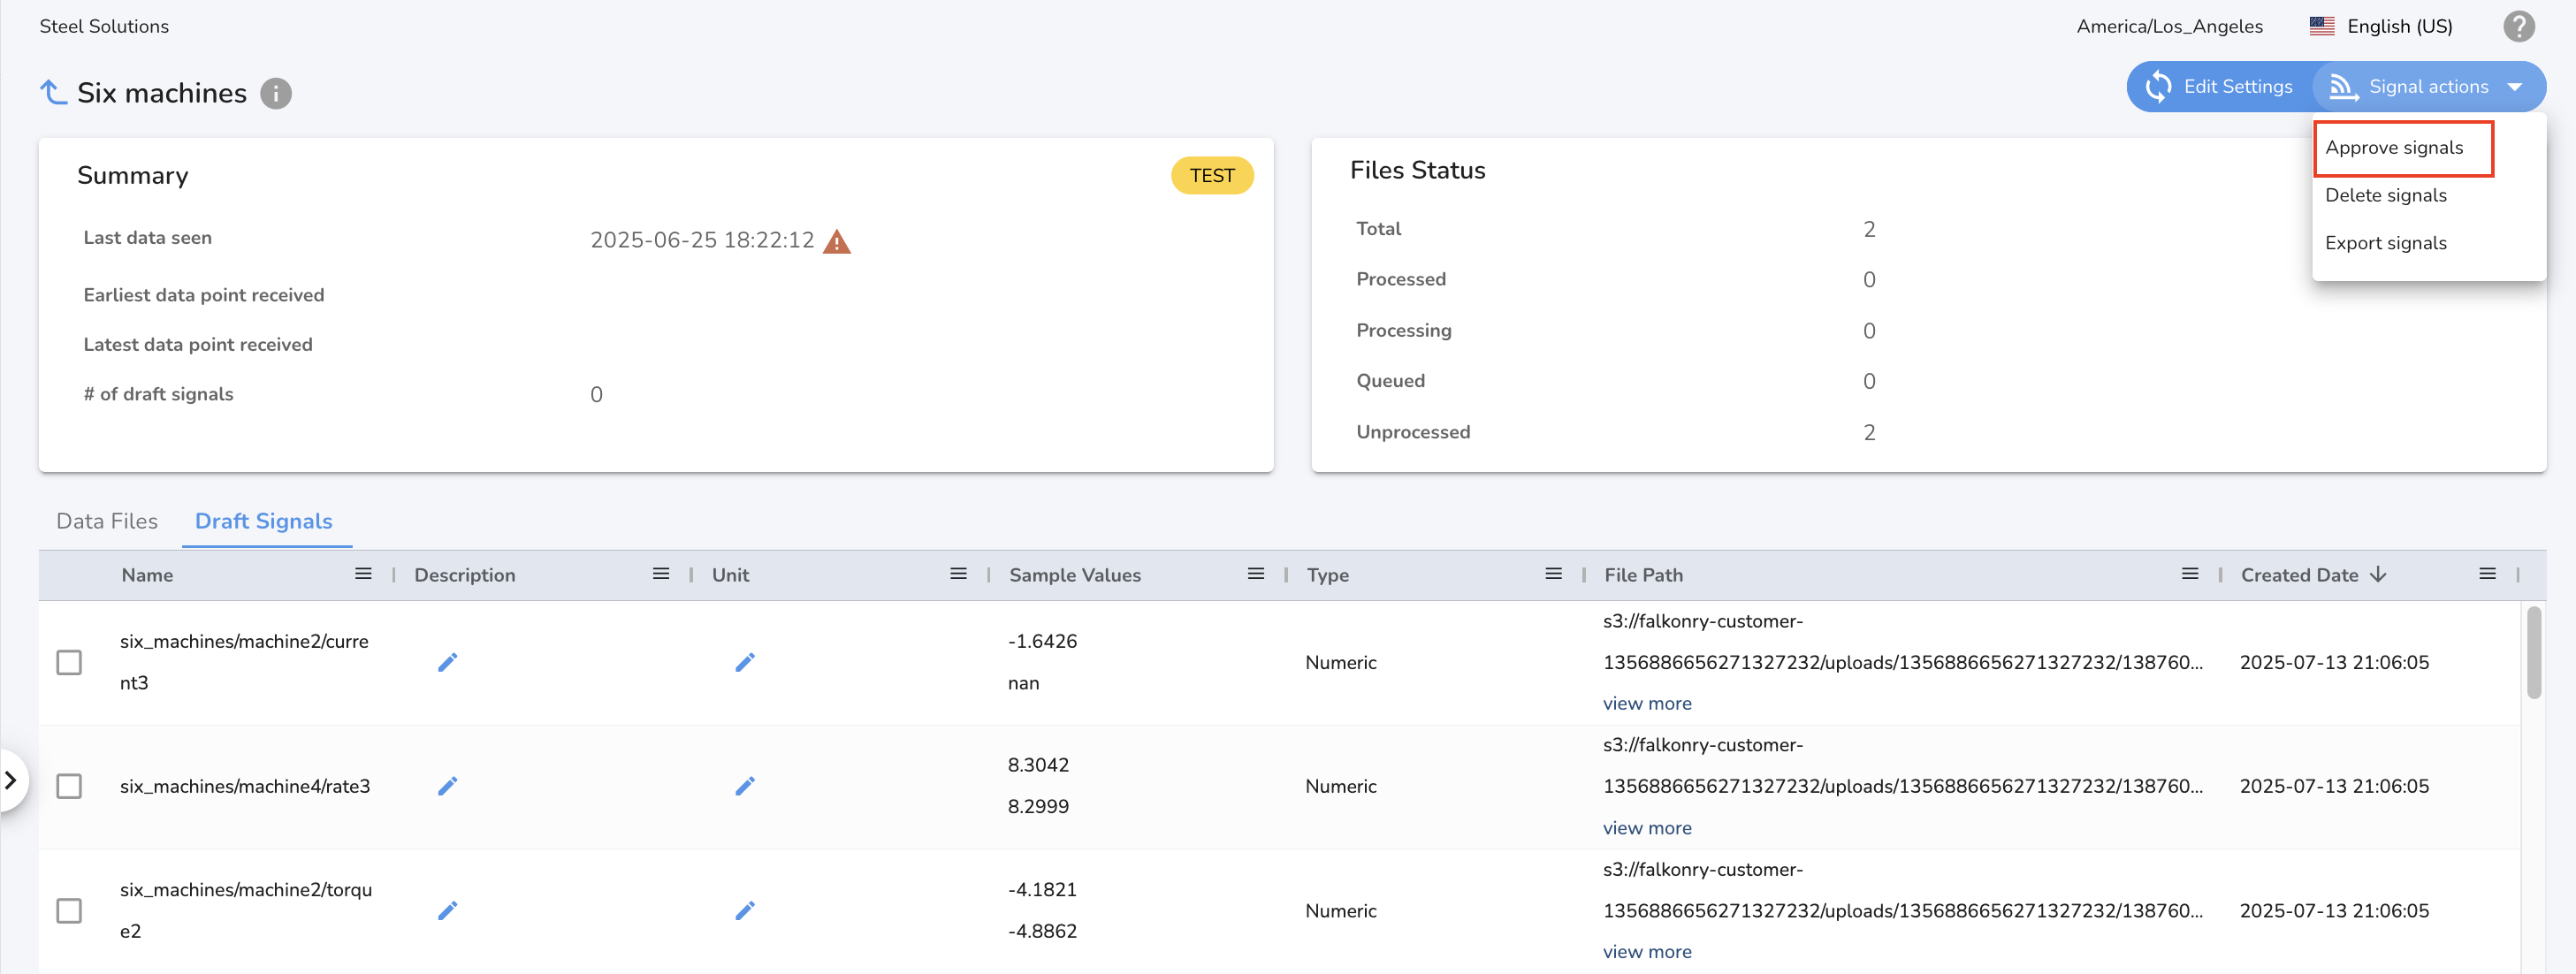The image size is (2576, 974).
Task: Sort by the Type column header
Action: pos(1327,575)
